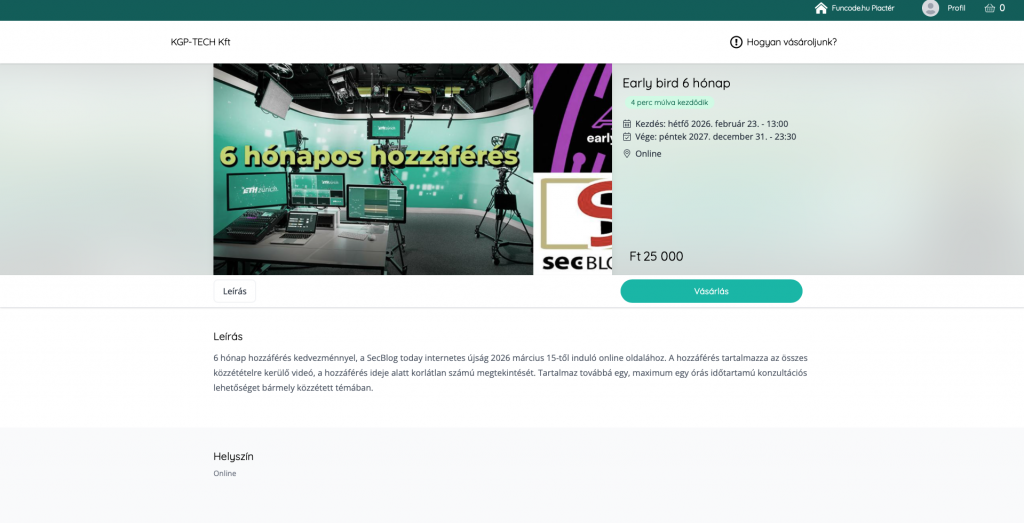Click the Ft 25 000 price label
Image resolution: width=1024 pixels, height=523 pixels.
click(x=656, y=256)
